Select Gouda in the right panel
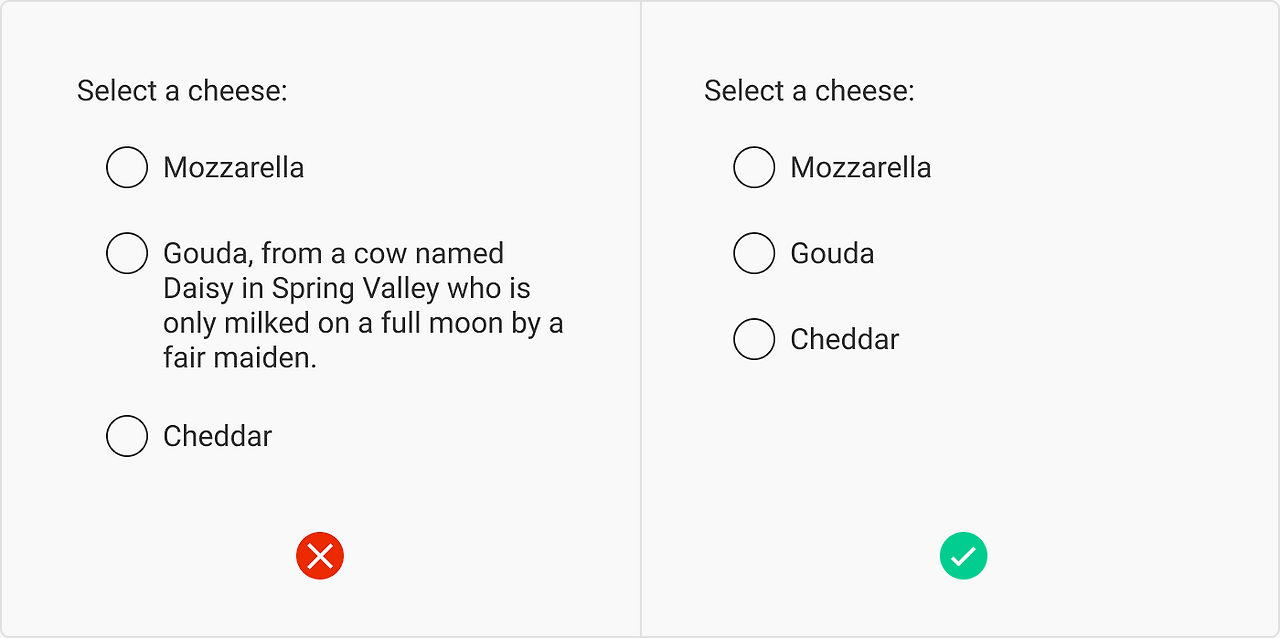1280x638 pixels. click(x=754, y=253)
